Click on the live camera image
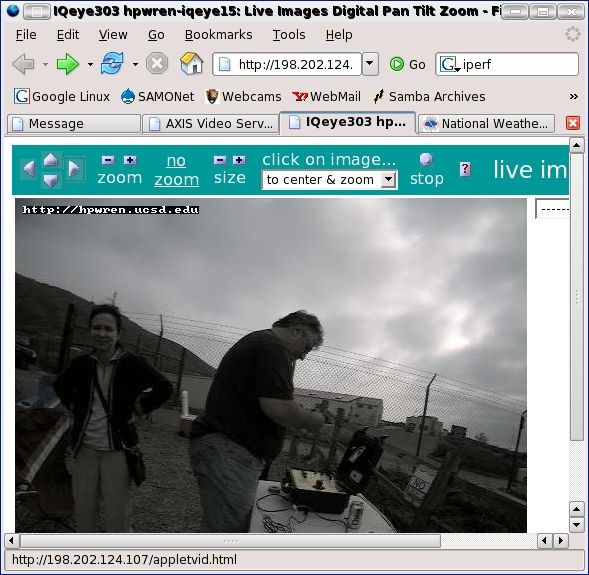 pyautogui.click(x=271, y=365)
